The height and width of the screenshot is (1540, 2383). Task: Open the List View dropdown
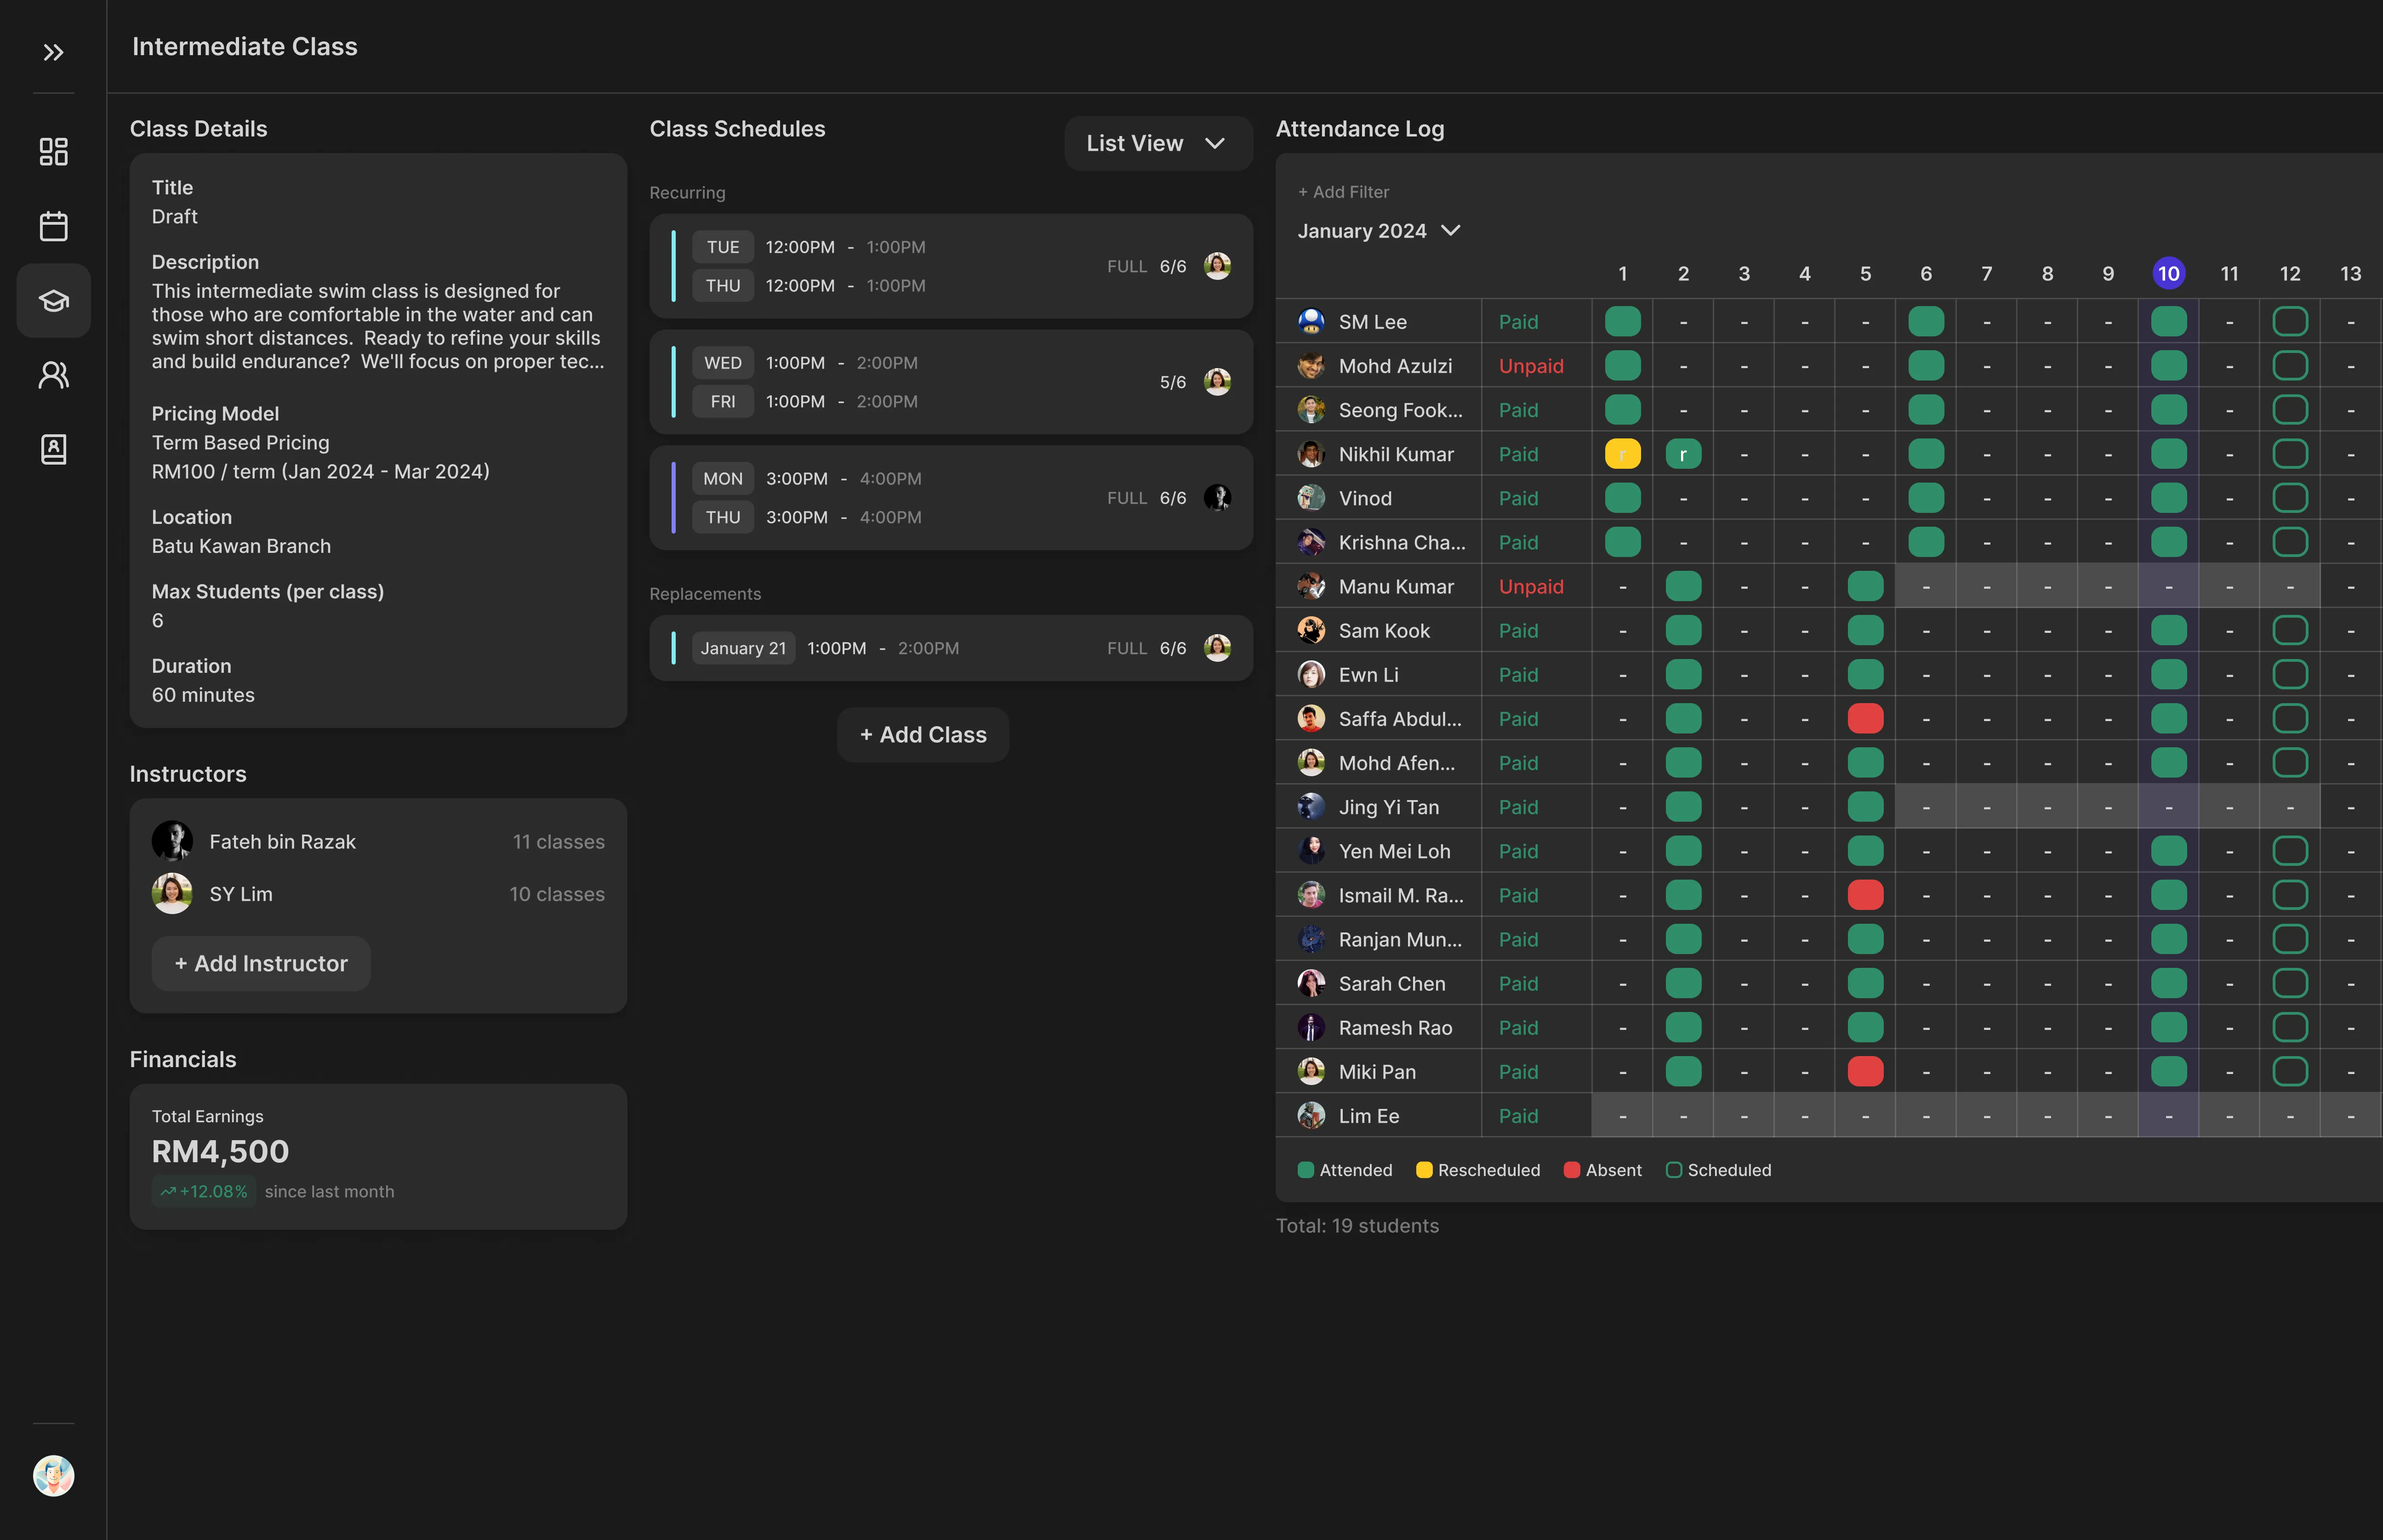pyautogui.click(x=1157, y=144)
